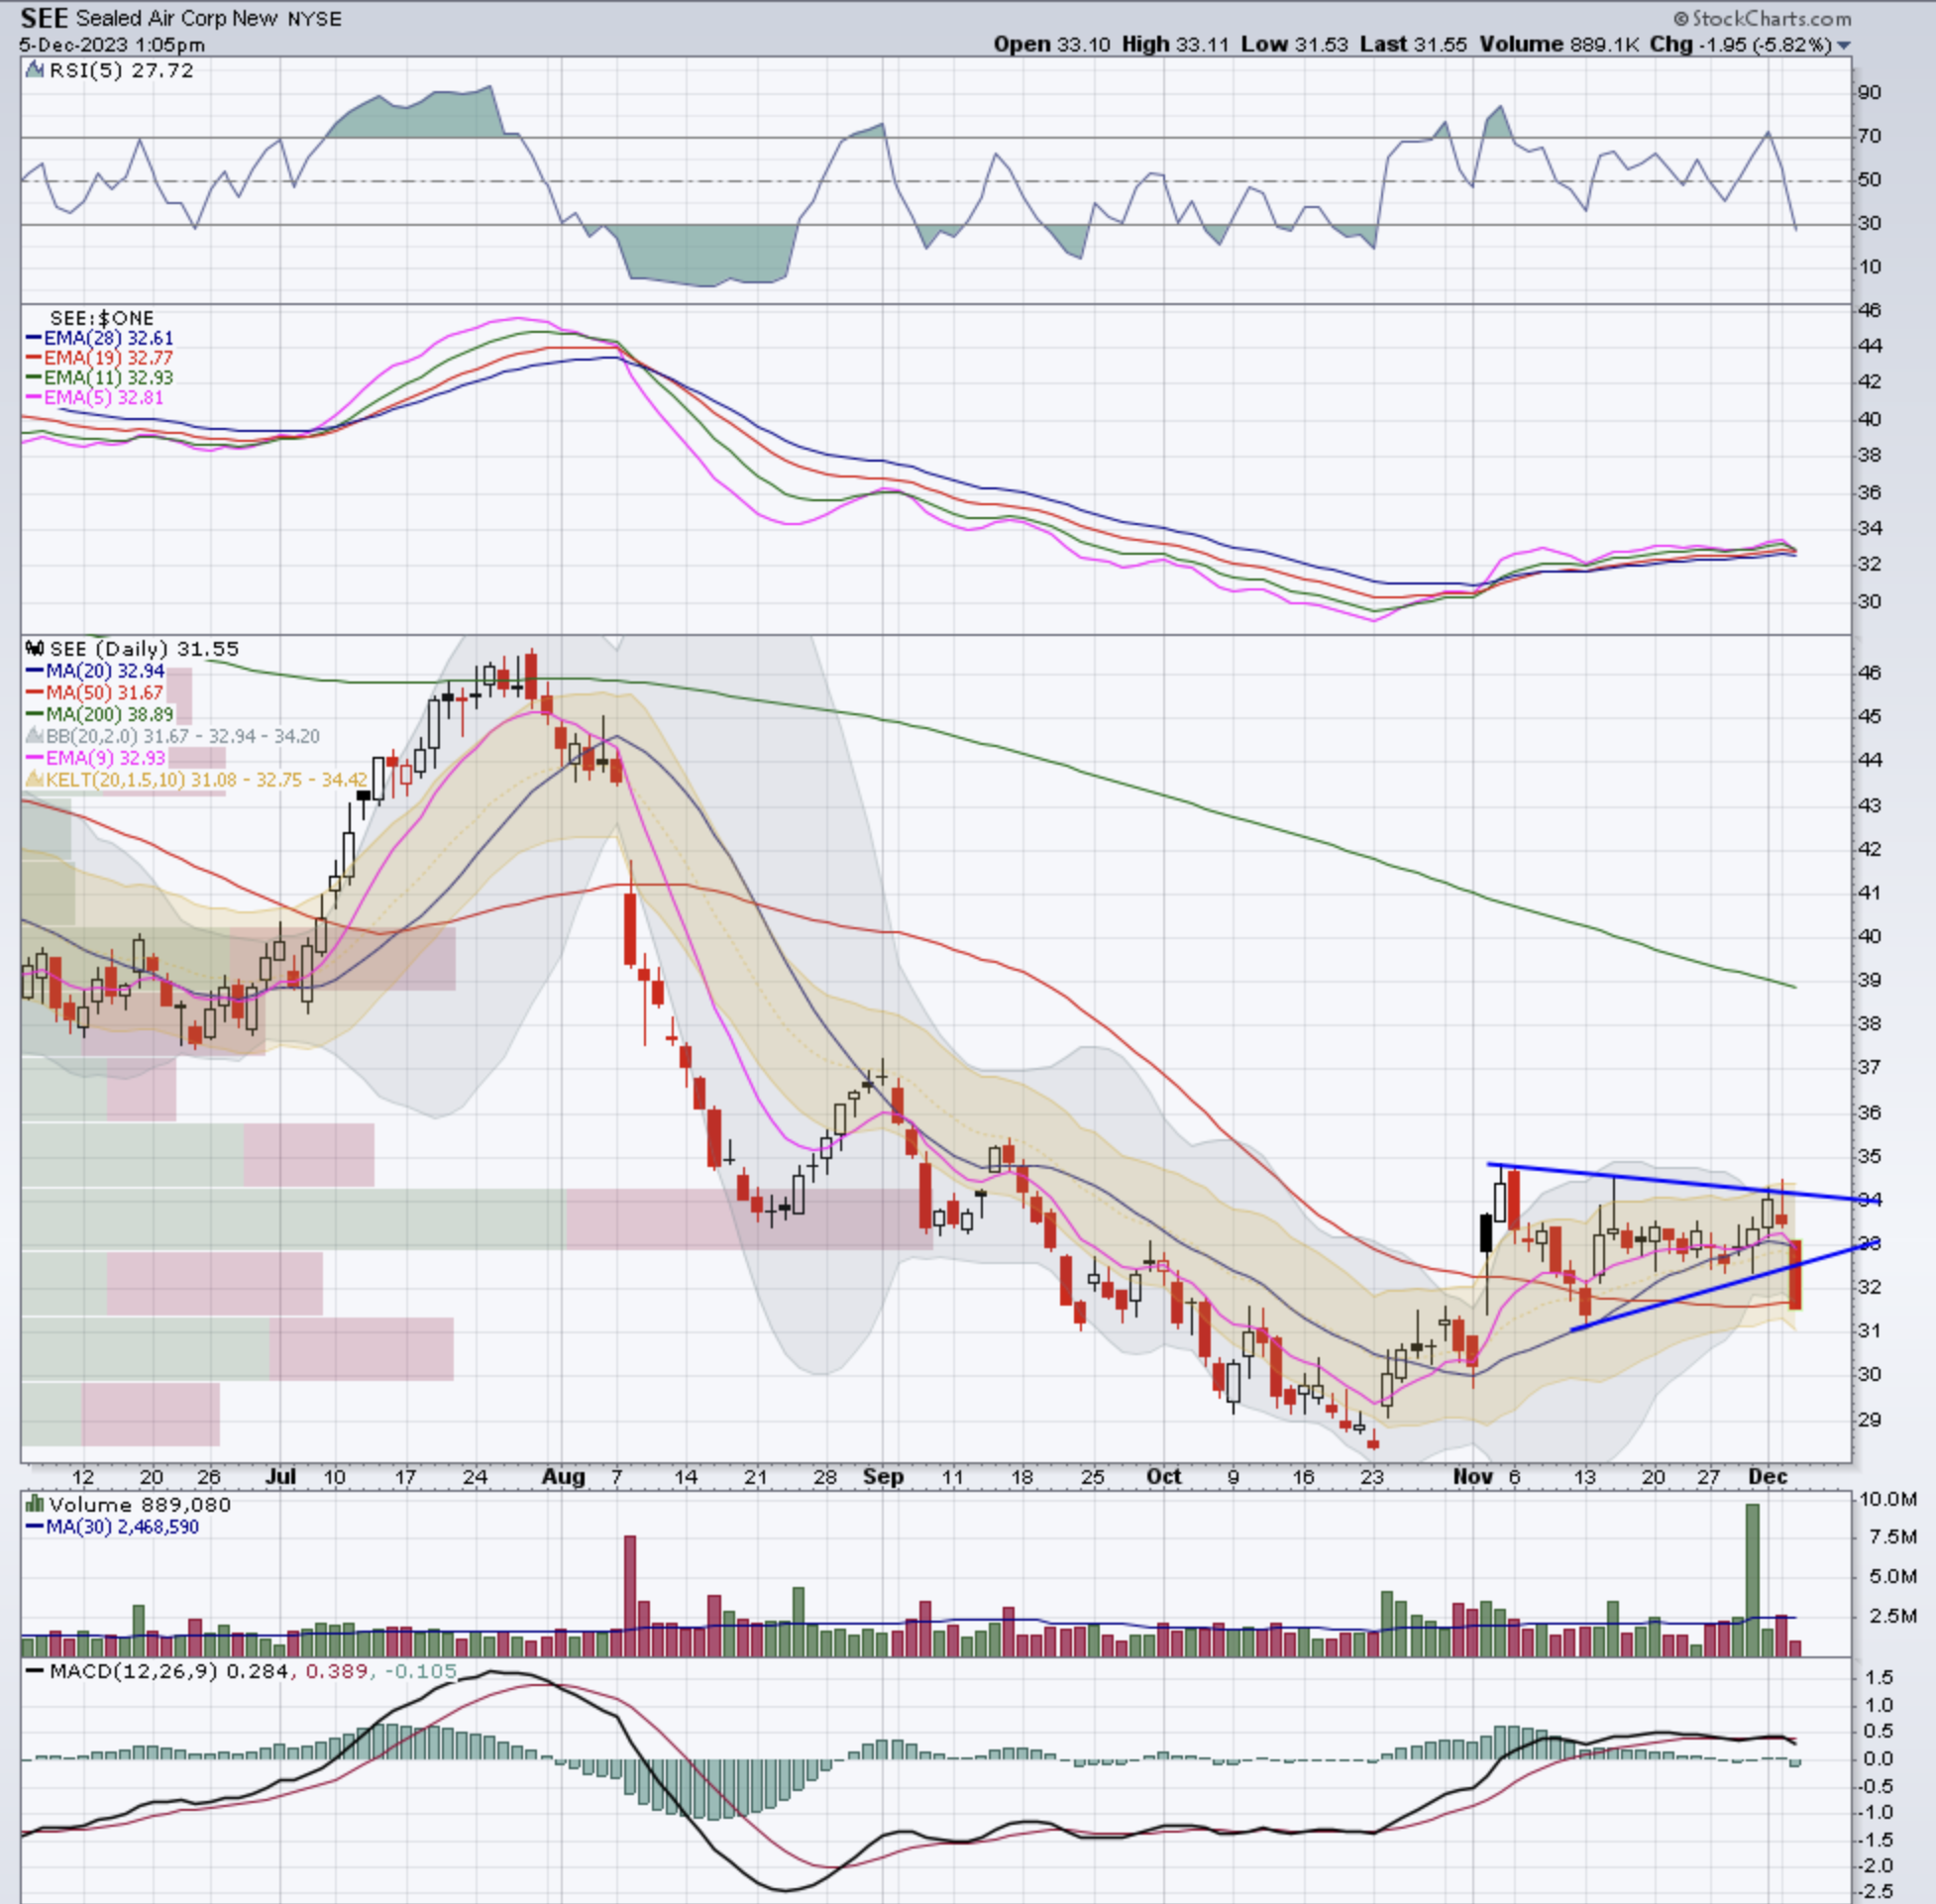Click the 'Aug' month label on date axis
This screenshot has height=1904, width=1936.
(x=563, y=1476)
